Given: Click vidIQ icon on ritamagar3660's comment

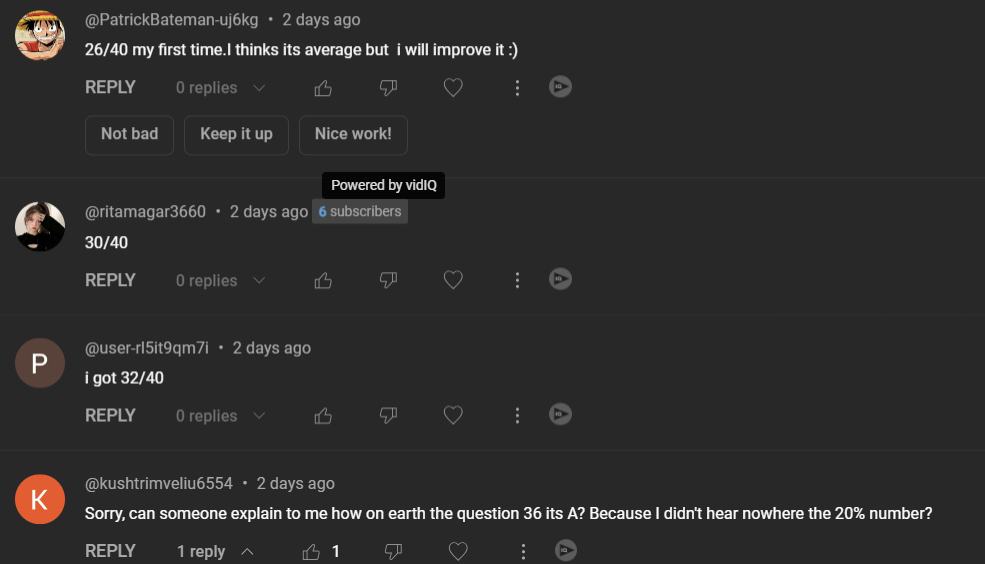Looking at the screenshot, I should tap(561, 280).
